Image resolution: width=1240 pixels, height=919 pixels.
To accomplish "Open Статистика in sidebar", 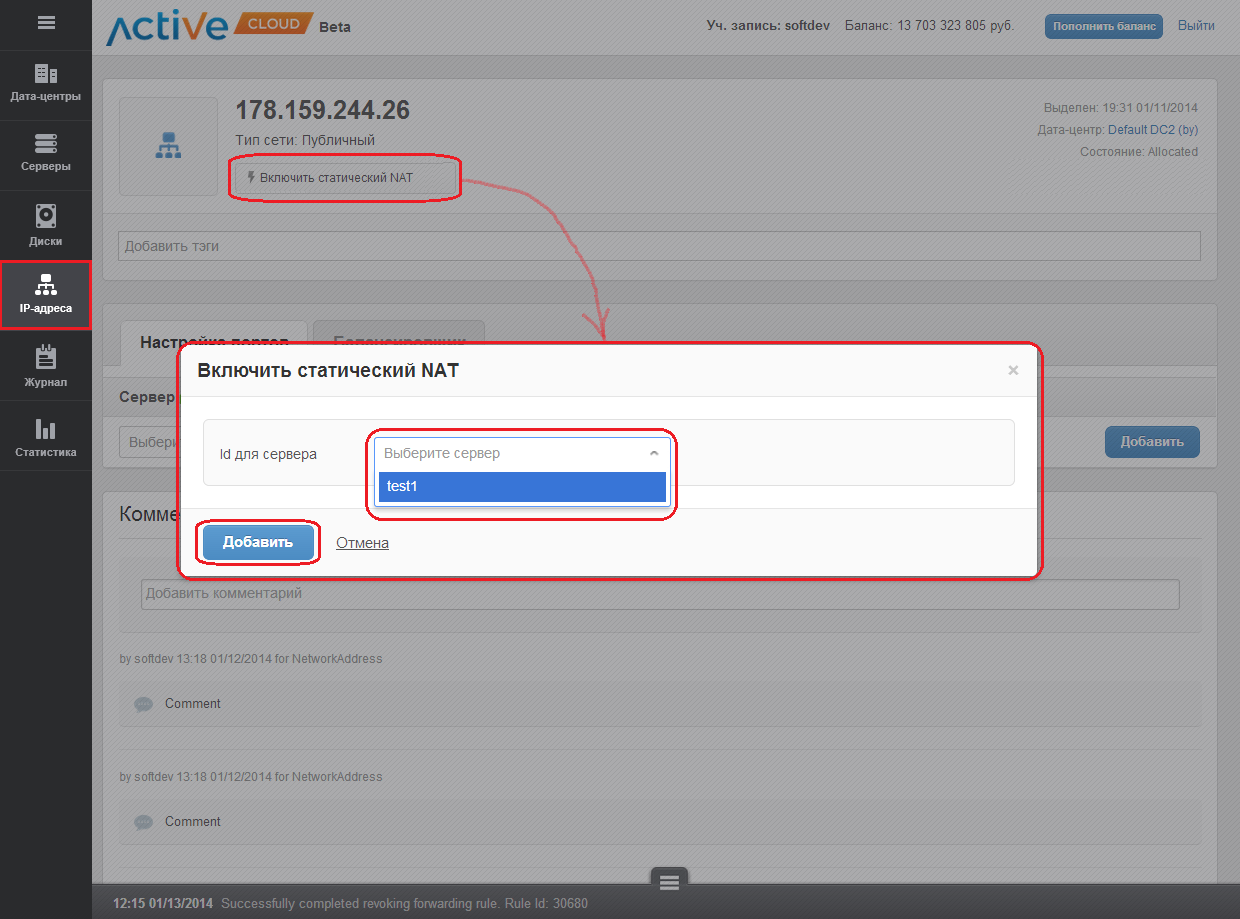I will click(x=46, y=437).
